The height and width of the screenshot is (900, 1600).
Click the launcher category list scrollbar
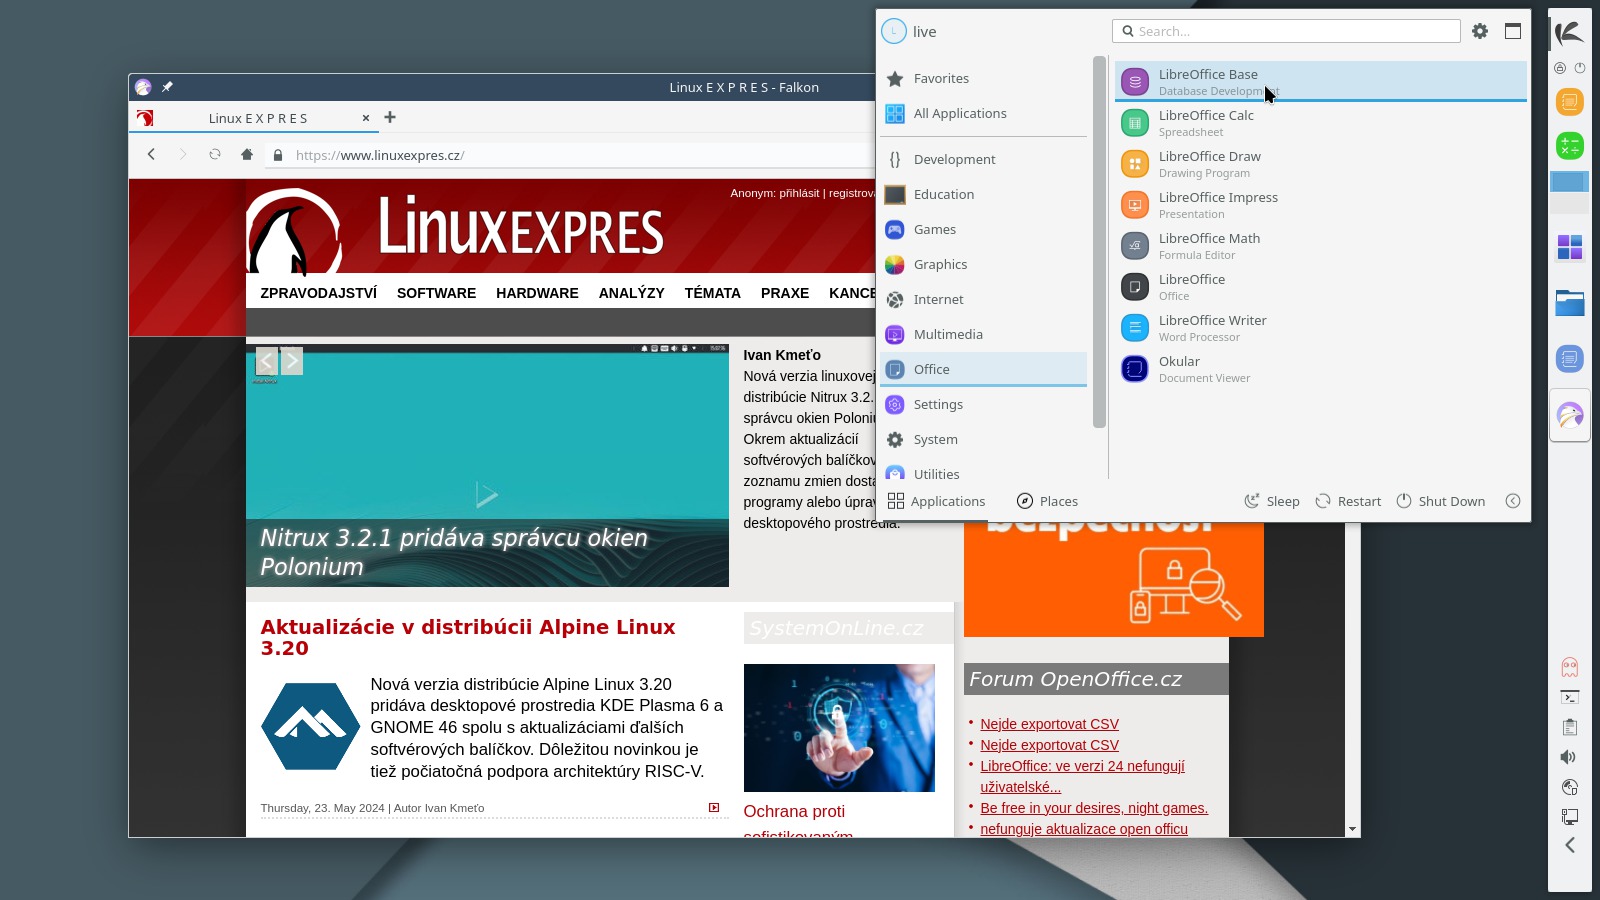coord(1099,242)
